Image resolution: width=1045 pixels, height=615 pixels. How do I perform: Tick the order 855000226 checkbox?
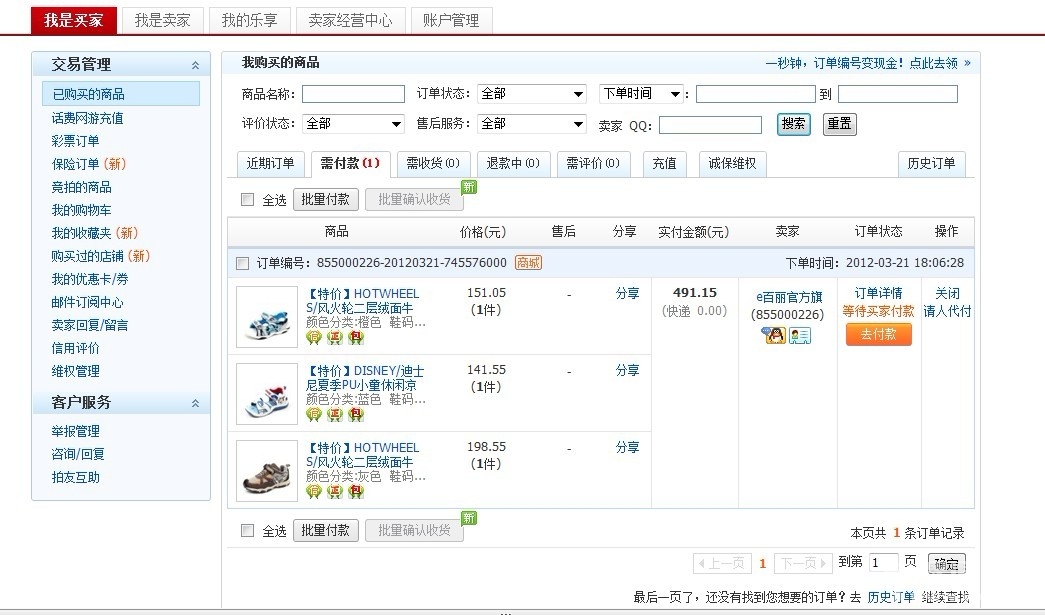coord(242,264)
